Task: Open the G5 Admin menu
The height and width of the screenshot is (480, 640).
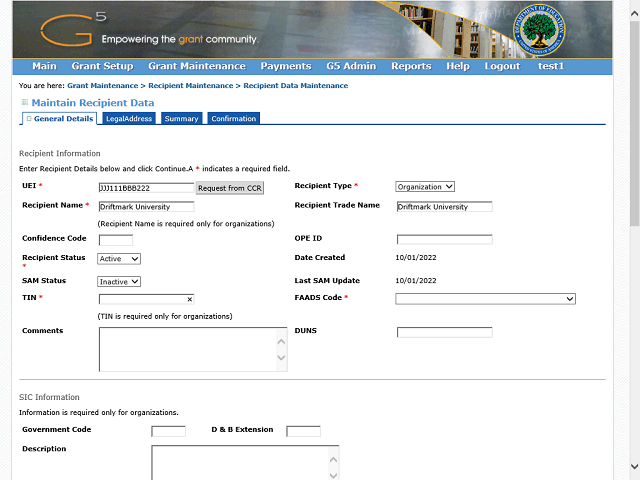Action: (351, 66)
